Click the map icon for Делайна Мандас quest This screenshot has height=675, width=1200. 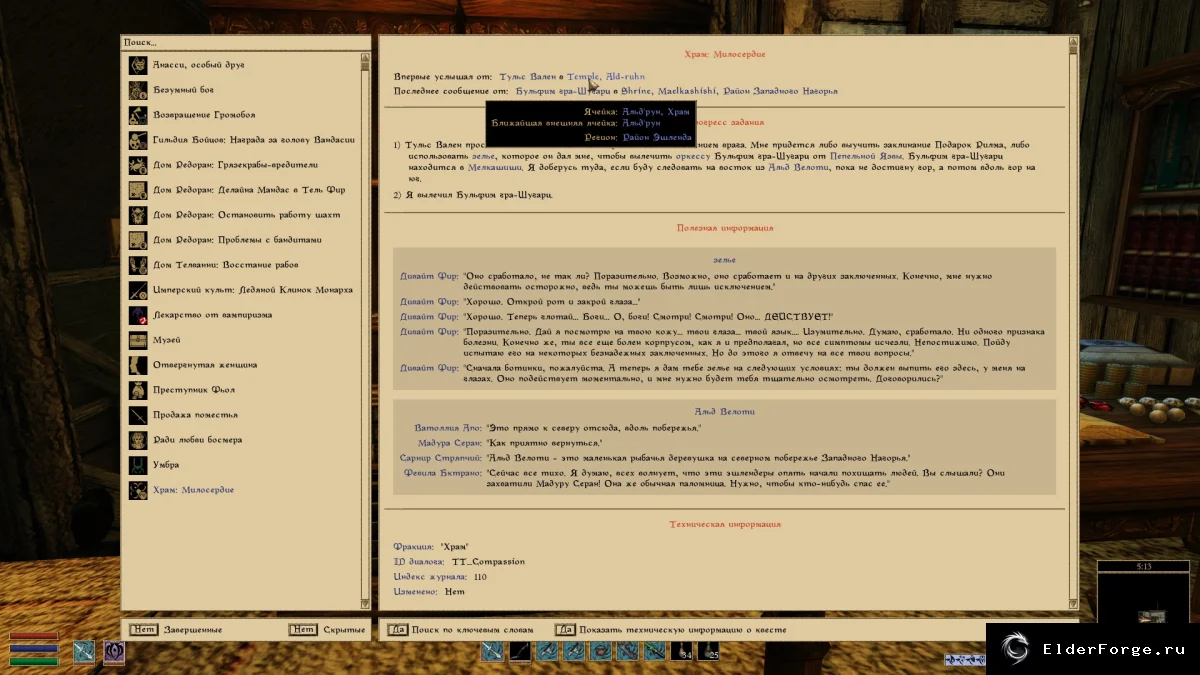(x=138, y=190)
